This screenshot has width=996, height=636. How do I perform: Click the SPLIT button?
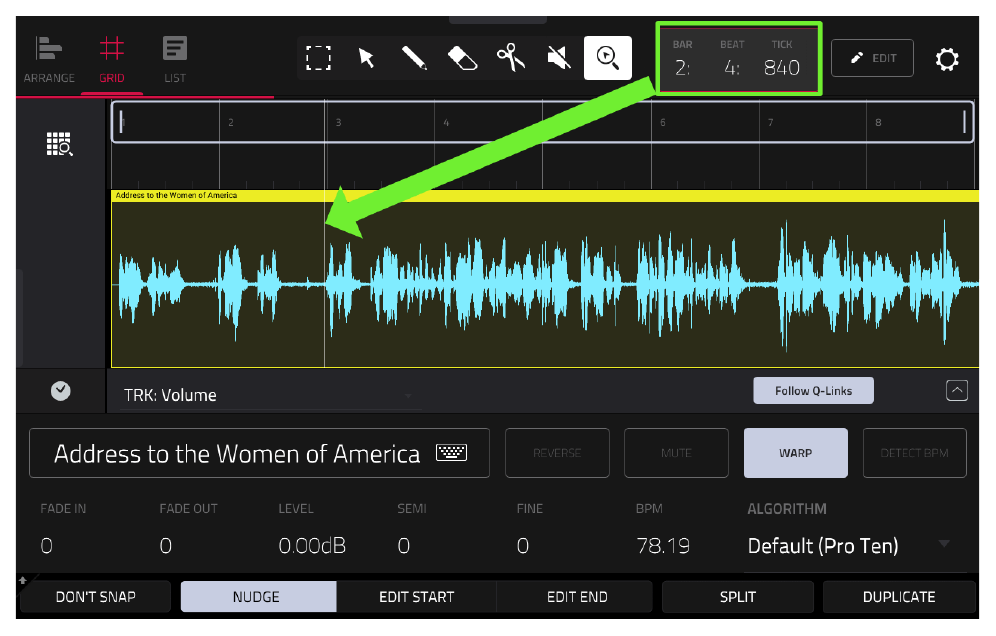737,597
